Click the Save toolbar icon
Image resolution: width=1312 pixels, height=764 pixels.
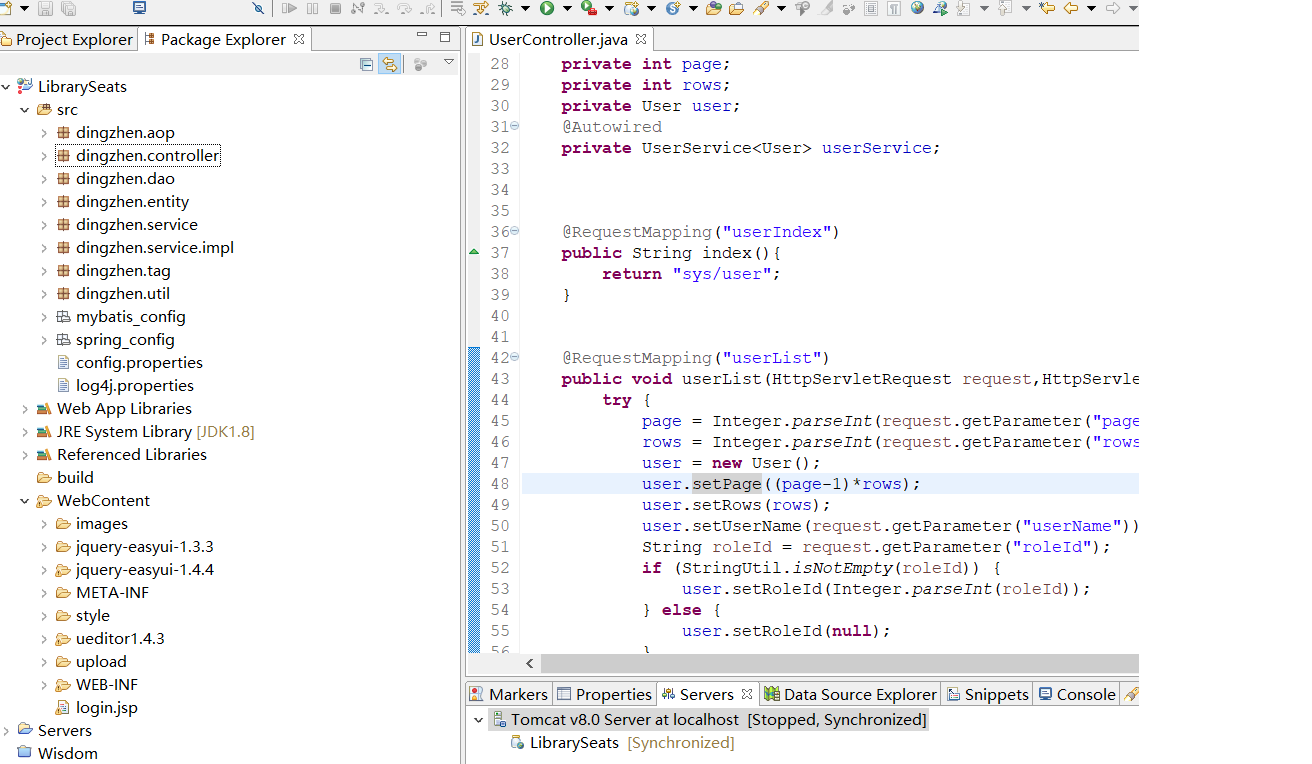[x=45, y=8]
